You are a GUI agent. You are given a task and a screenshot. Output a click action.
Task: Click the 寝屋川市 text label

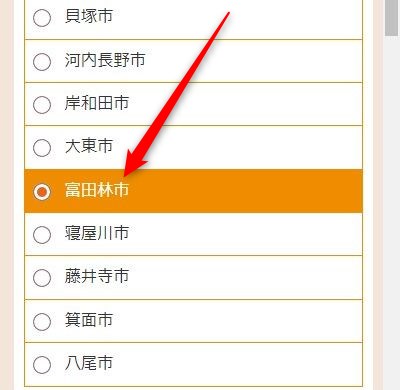(97, 233)
